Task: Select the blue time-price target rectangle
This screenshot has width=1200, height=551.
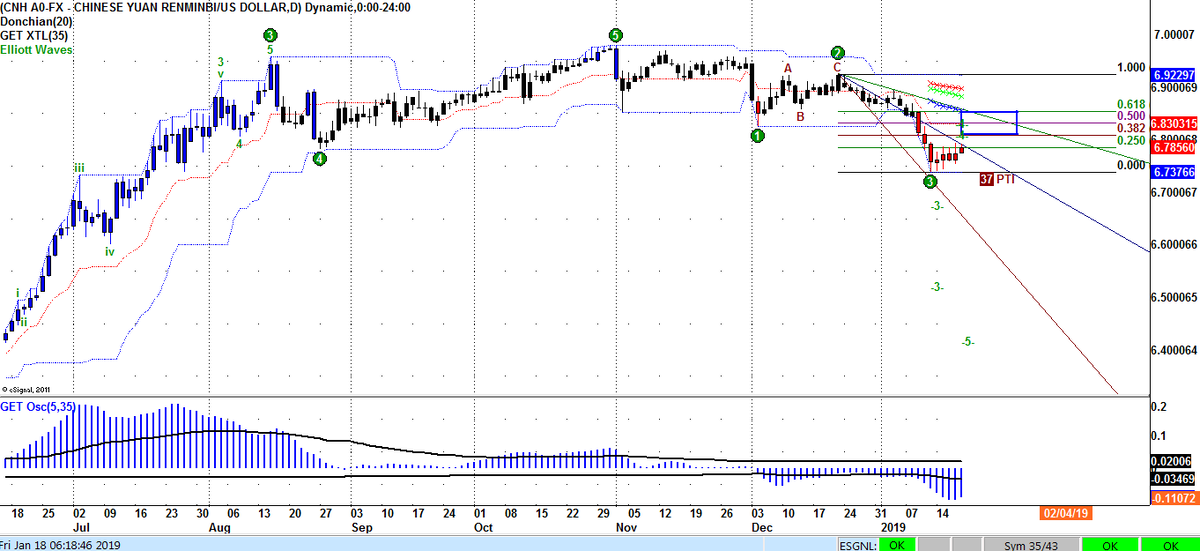Action: [988, 123]
